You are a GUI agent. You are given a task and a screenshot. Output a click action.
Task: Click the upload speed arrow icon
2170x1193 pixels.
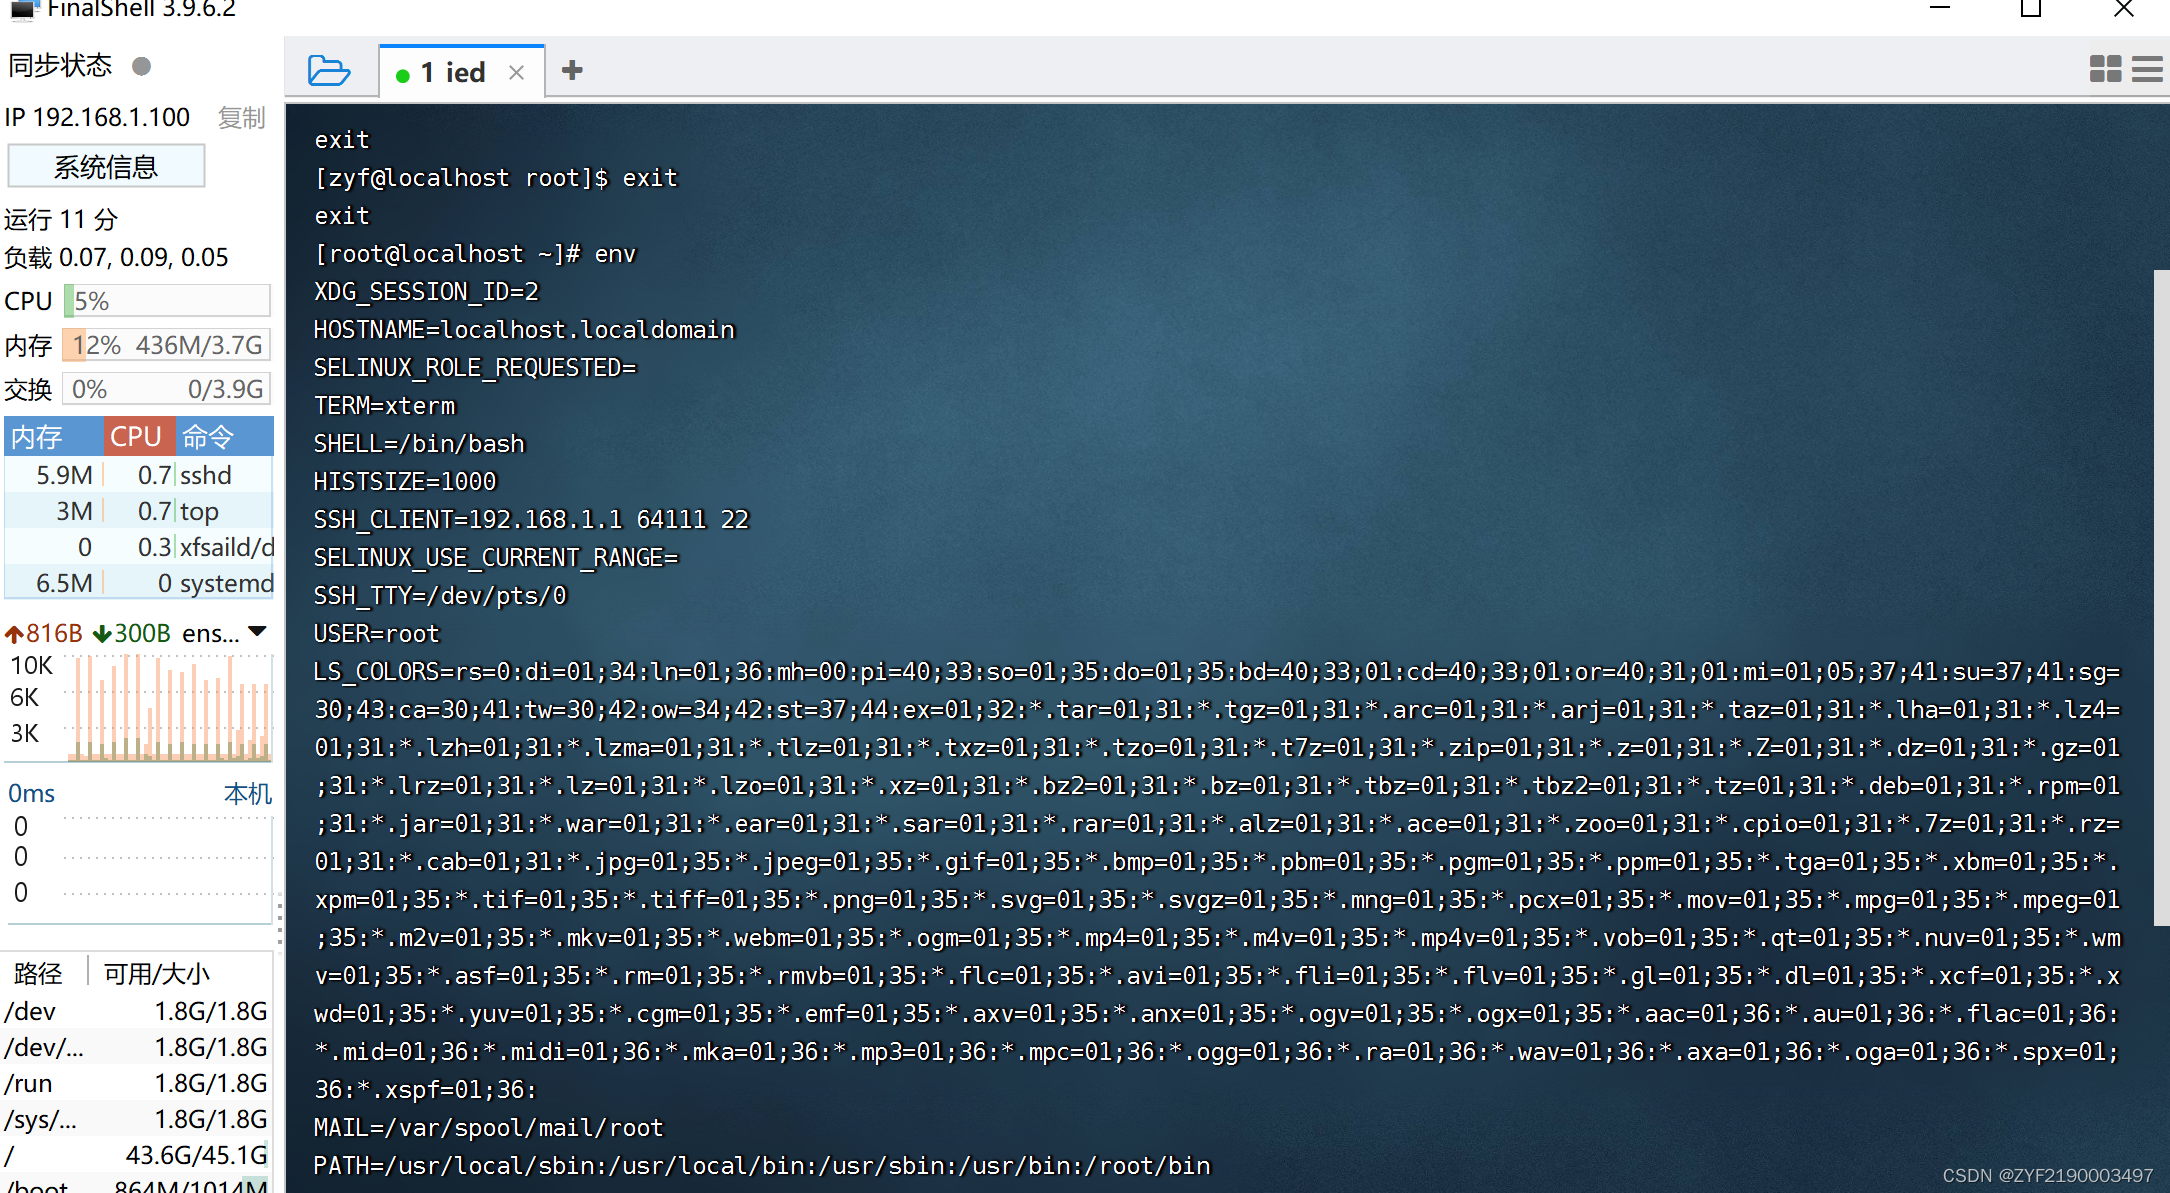[14, 634]
